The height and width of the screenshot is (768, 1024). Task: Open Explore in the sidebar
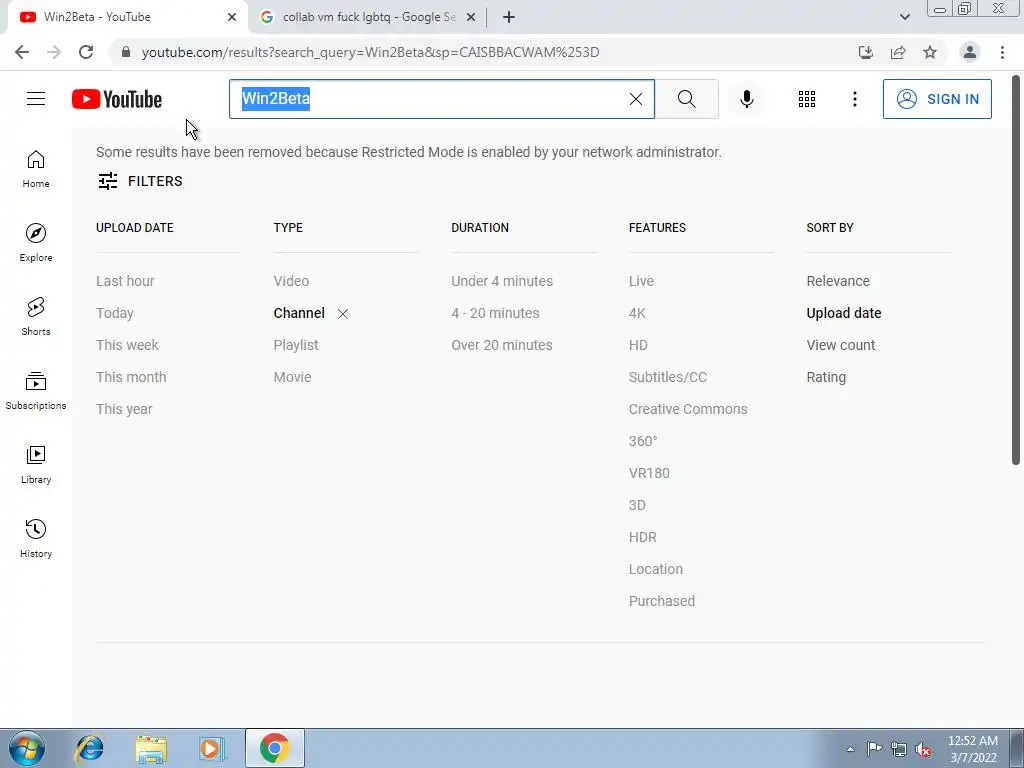(36, 243)
